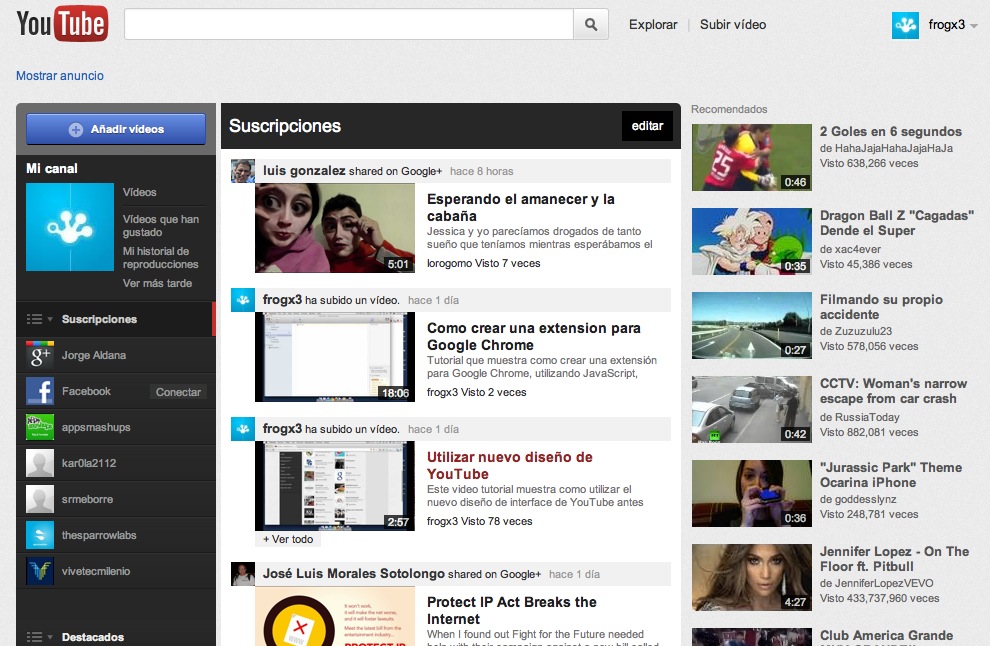Click the Conectar button for Facebook
Screen dimensions: 990x646
[x=178, y=391]
